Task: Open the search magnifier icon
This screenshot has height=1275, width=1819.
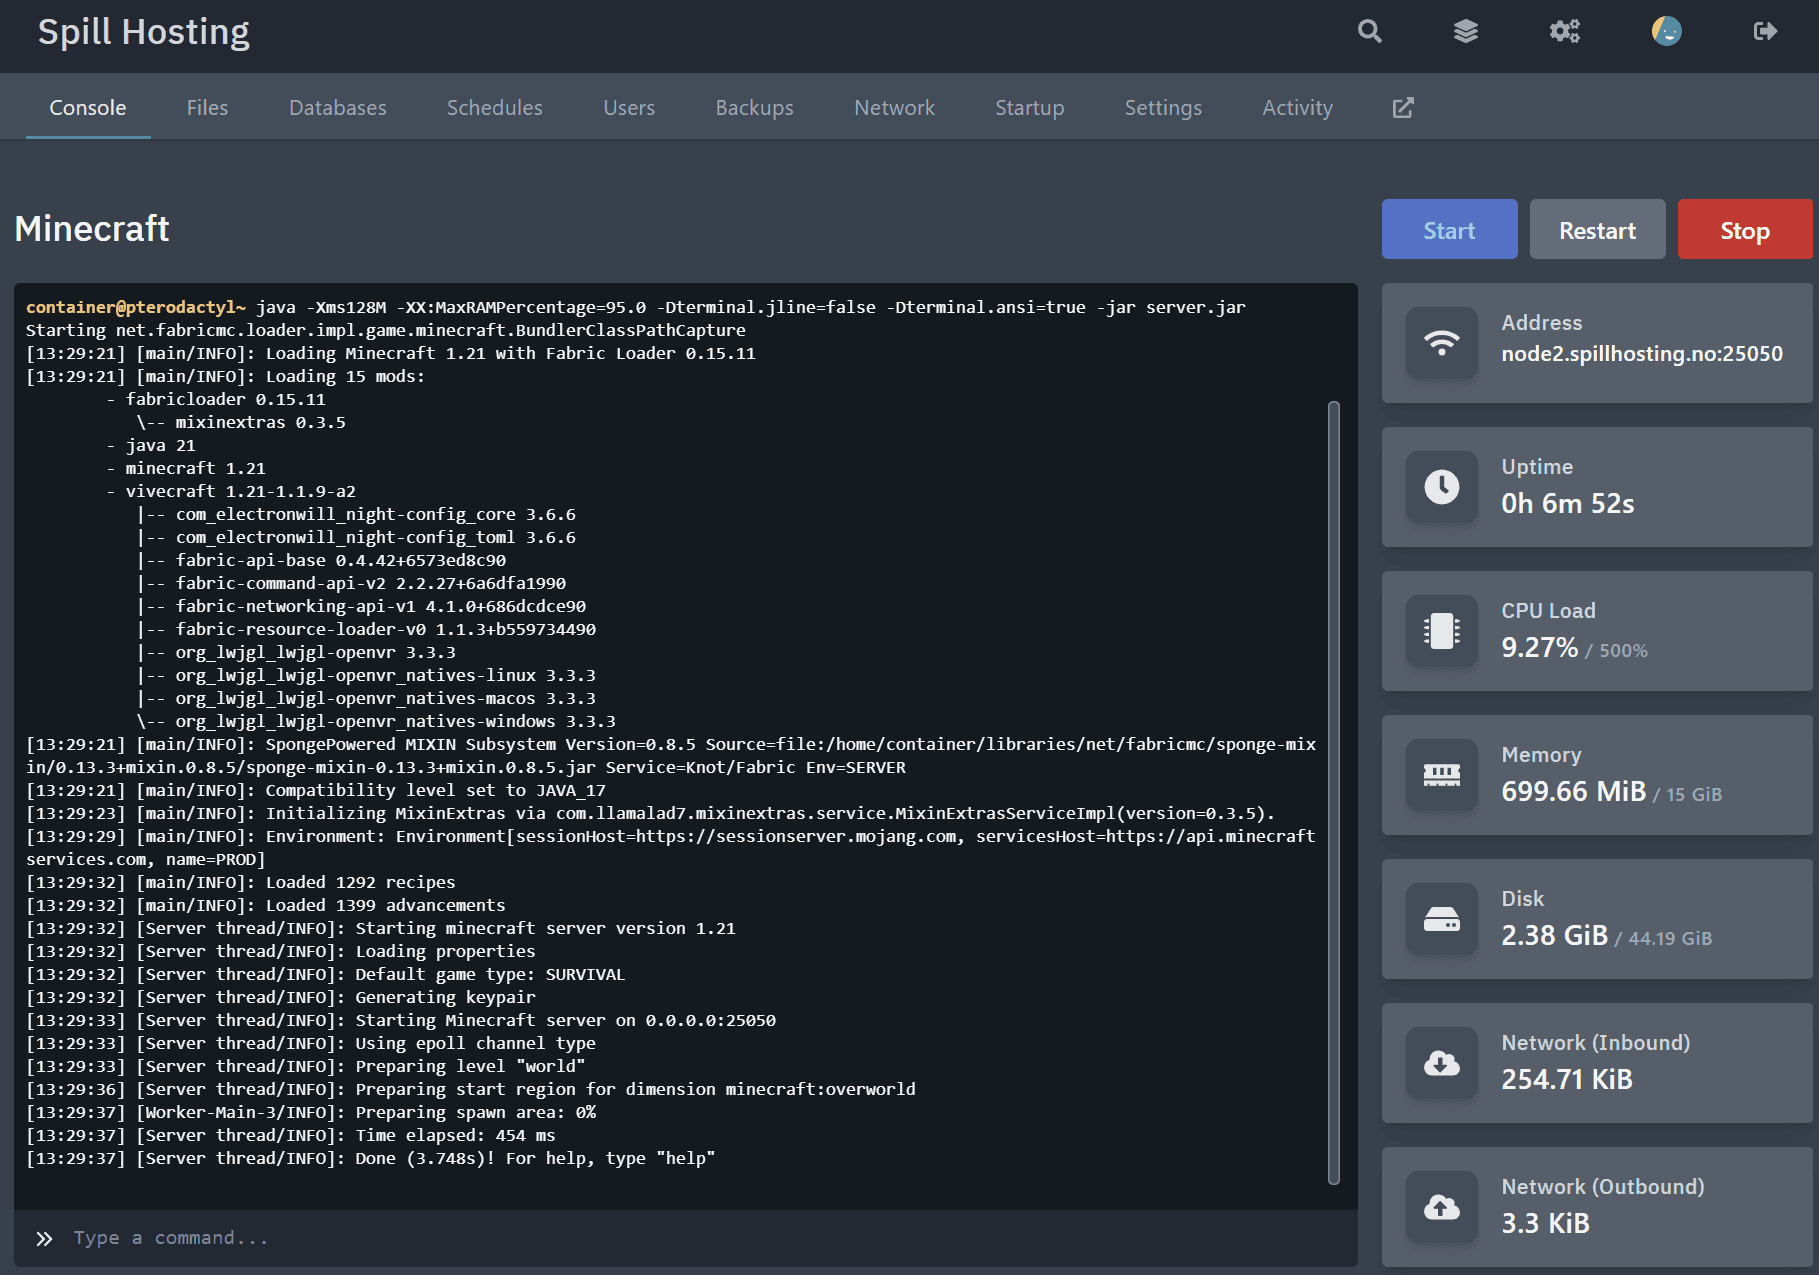Action: click(x=1370, y=32)
